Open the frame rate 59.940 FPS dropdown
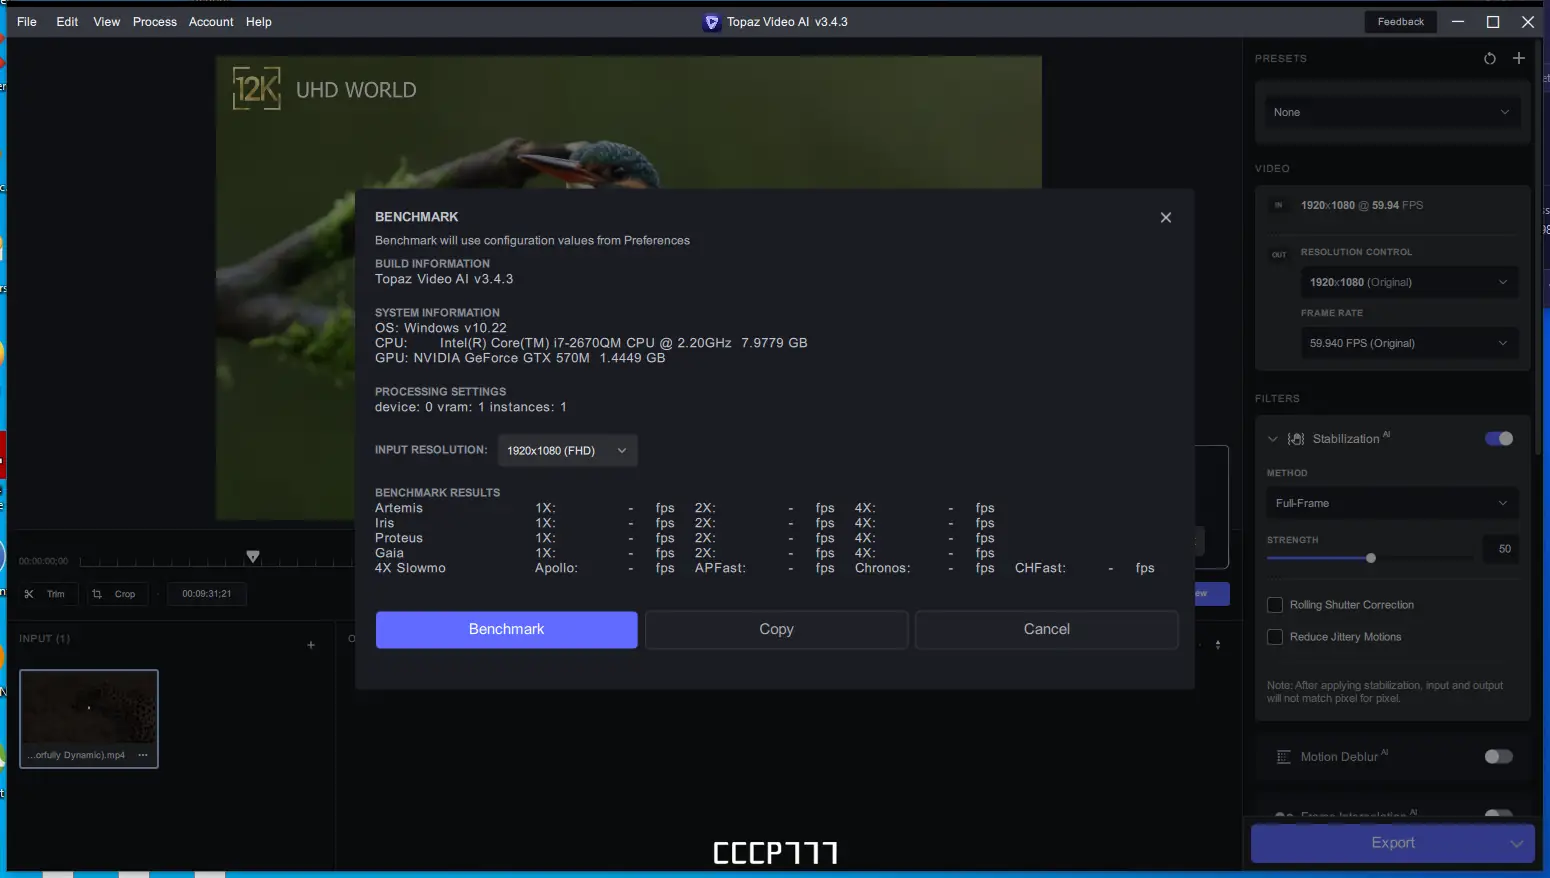This screenshot has width=1550, height=878. (x=1408, y=343)
